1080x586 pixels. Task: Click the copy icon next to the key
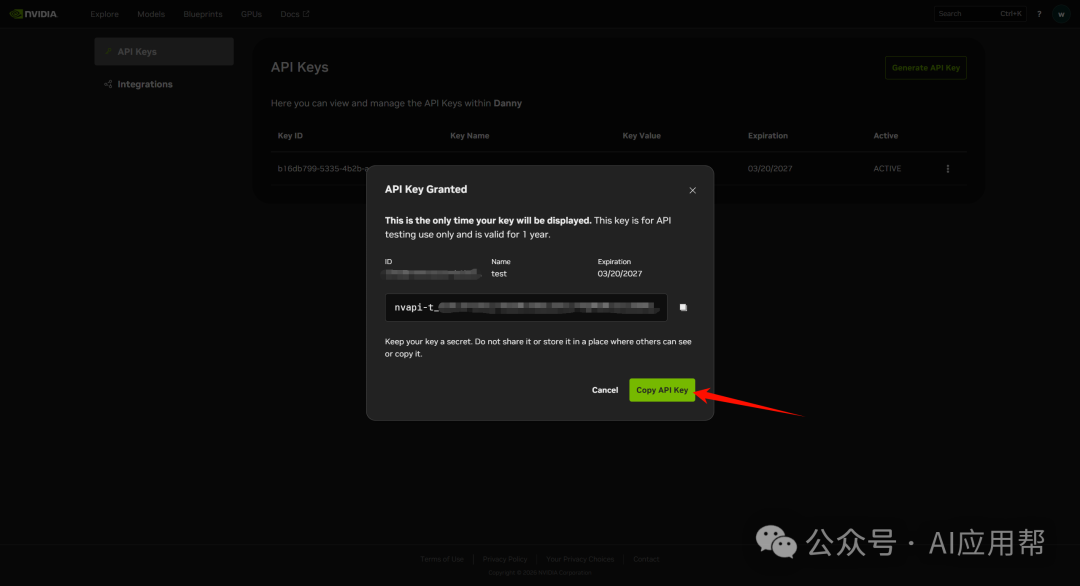tap(683, 307)
